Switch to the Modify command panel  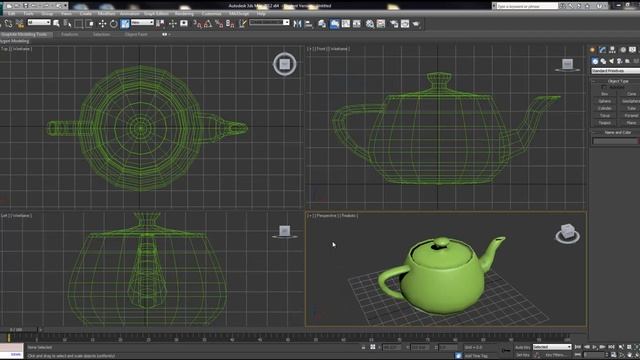tap(602, 50)
